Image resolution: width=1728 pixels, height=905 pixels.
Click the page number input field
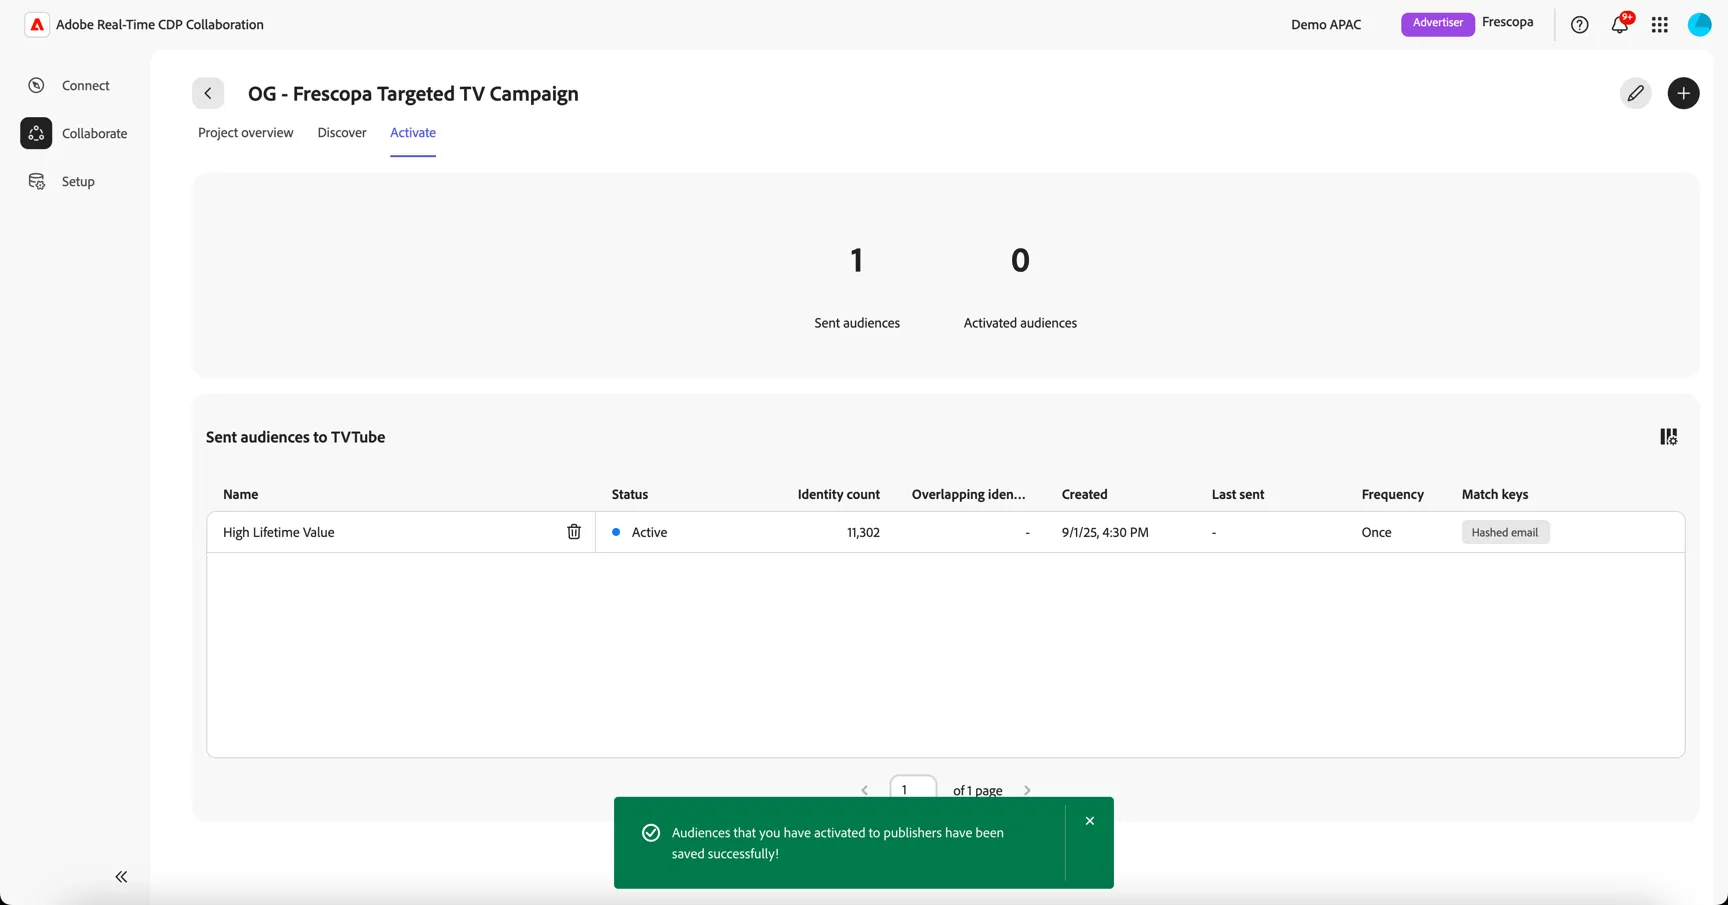[913, 789]
